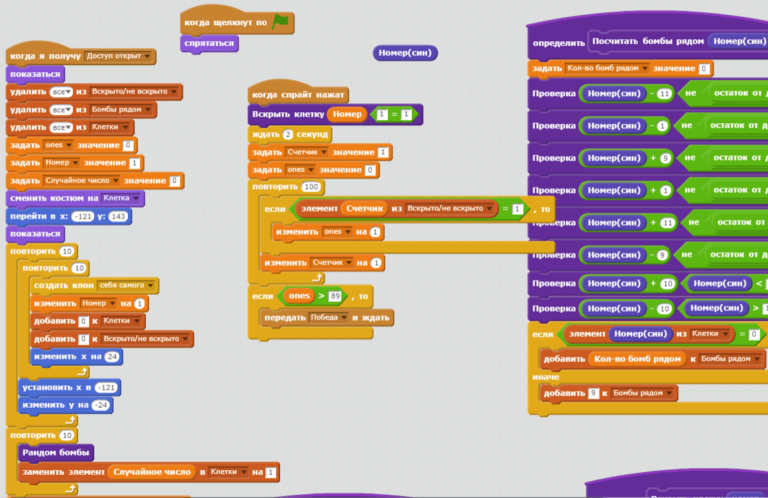Screen dimensions: 768x498
Task: Click y value 143 in перейти в block
Action: click(x=118, y=216)
